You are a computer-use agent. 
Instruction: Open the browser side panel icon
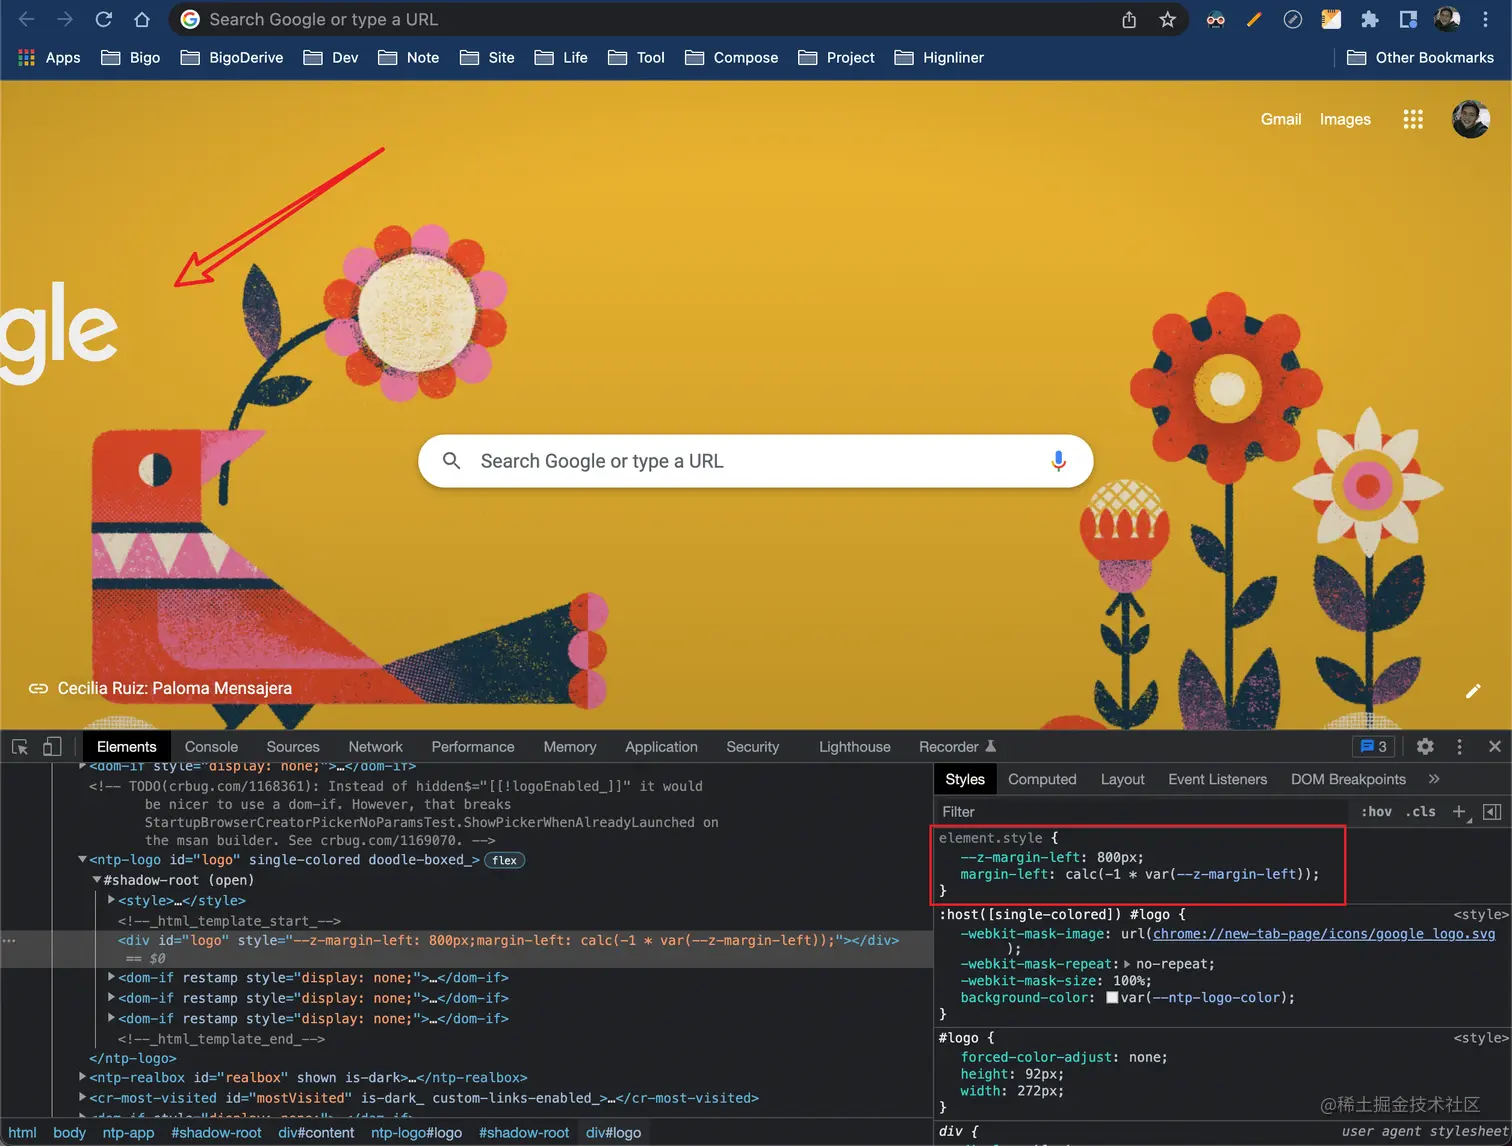pos(1408,19)
